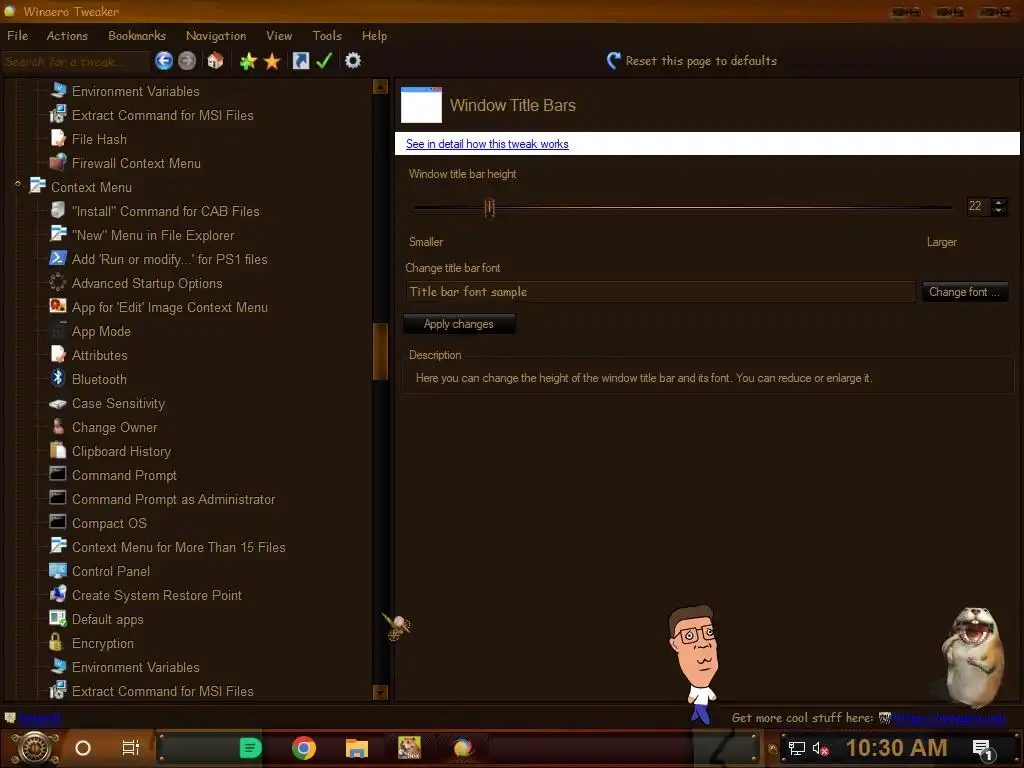Click the muted volume tray icon
Image resolution: width=1024 pixels, height=768 pixels.
(820, 748)
